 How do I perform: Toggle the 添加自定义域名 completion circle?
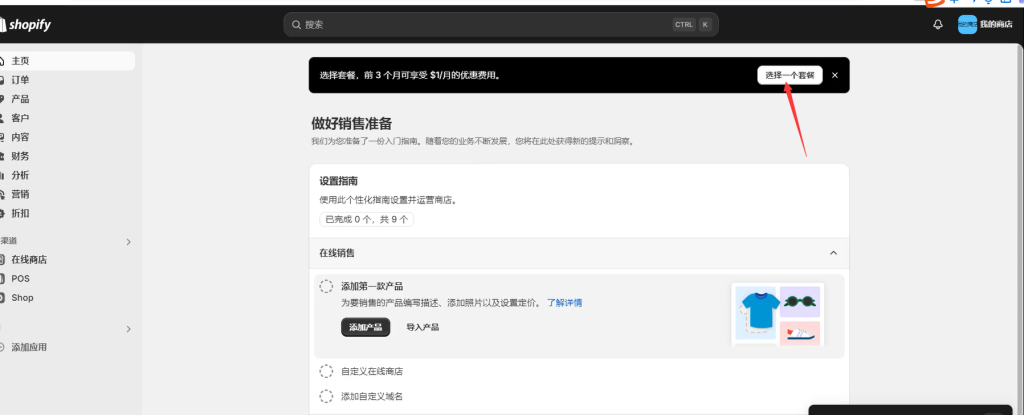pos(326,397)
